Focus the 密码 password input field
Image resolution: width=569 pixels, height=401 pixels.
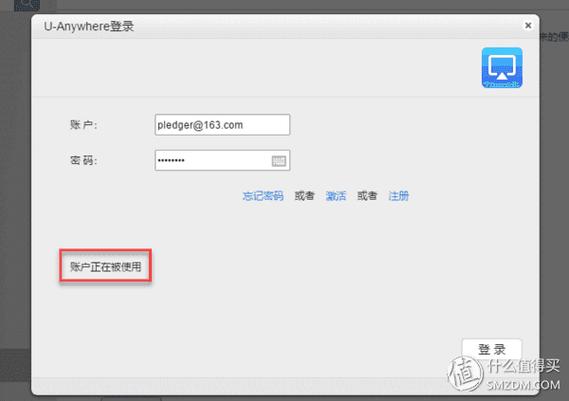[222, 160]
